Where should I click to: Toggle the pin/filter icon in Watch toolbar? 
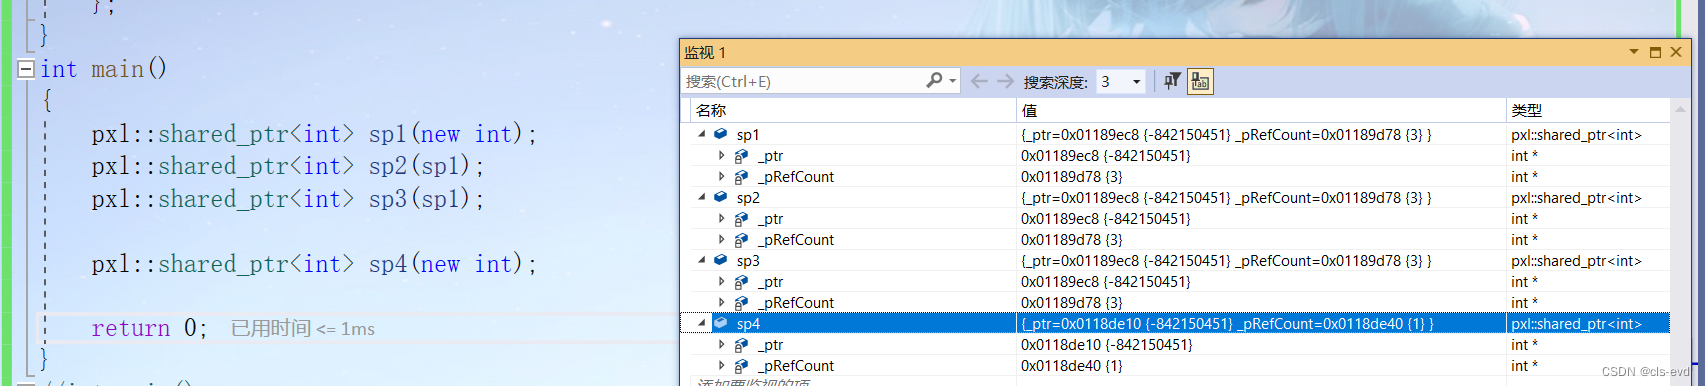pos(1172,81)
